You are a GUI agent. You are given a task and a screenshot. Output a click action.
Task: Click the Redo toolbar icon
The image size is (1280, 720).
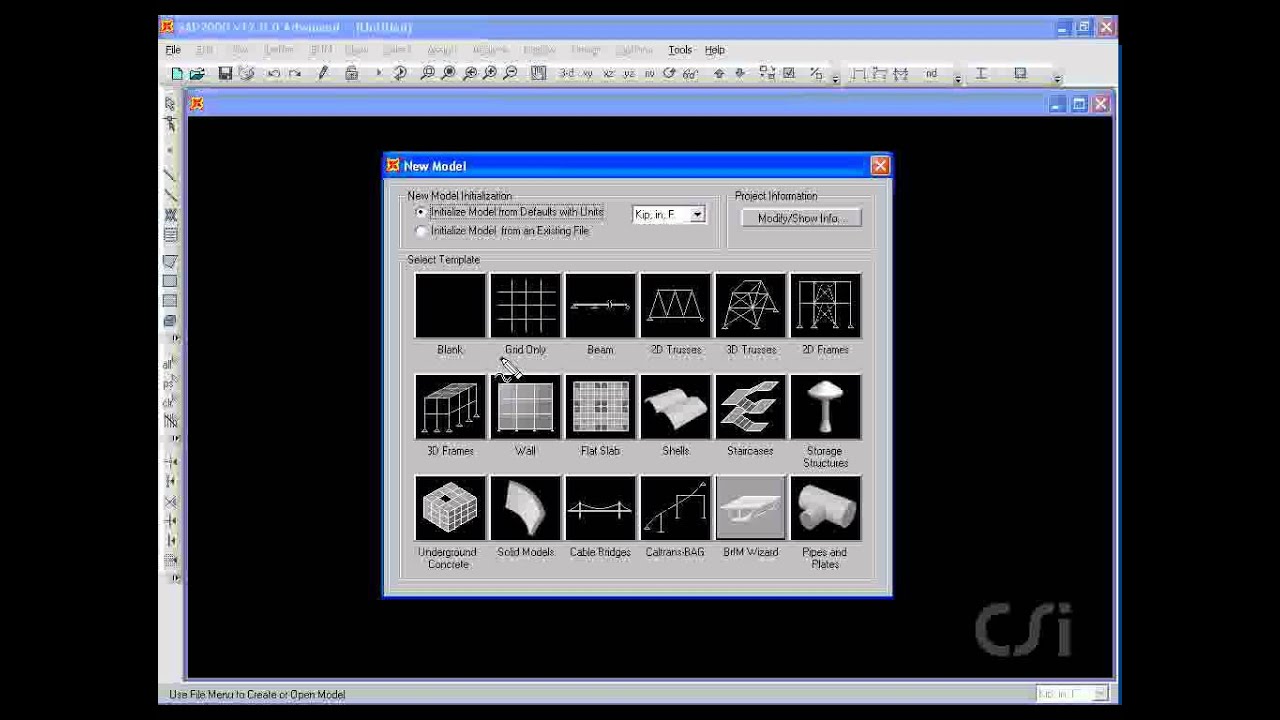tap(294, 74)
